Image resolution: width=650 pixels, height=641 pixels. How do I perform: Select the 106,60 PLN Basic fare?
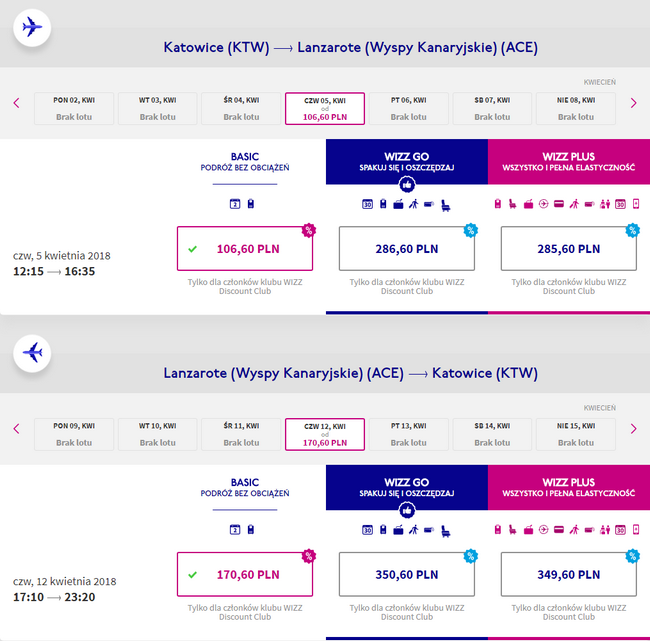pos(245,249)
